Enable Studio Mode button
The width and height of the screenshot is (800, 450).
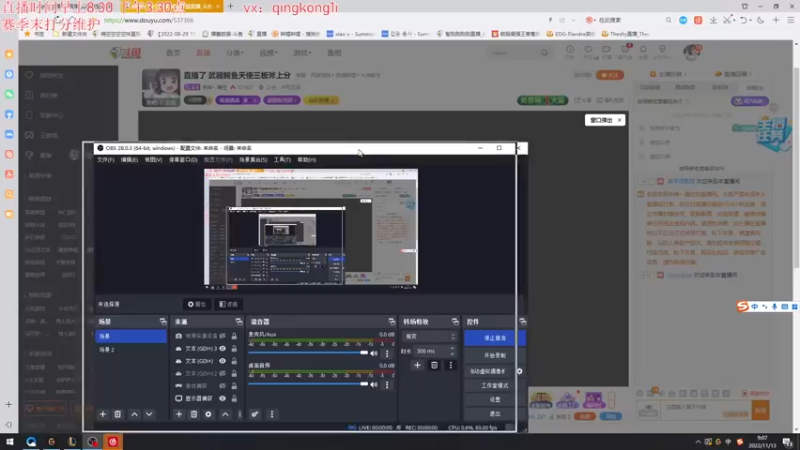pyautogui.click(x=494, y=385)
